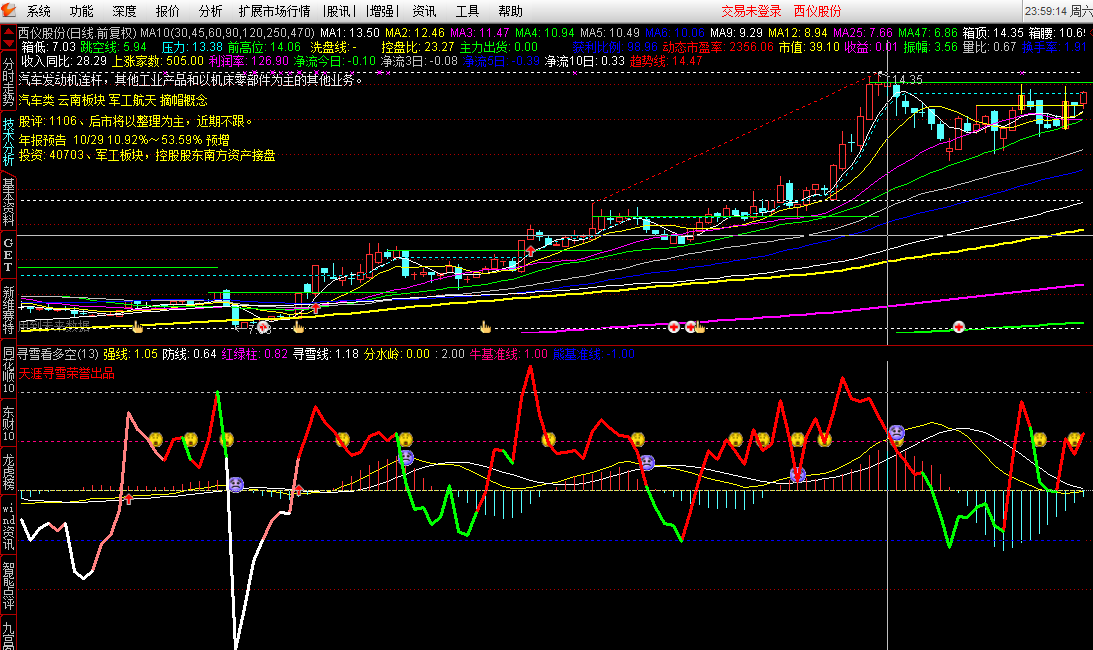Click chart title 西仪股份(日线.前复权)

77,33
